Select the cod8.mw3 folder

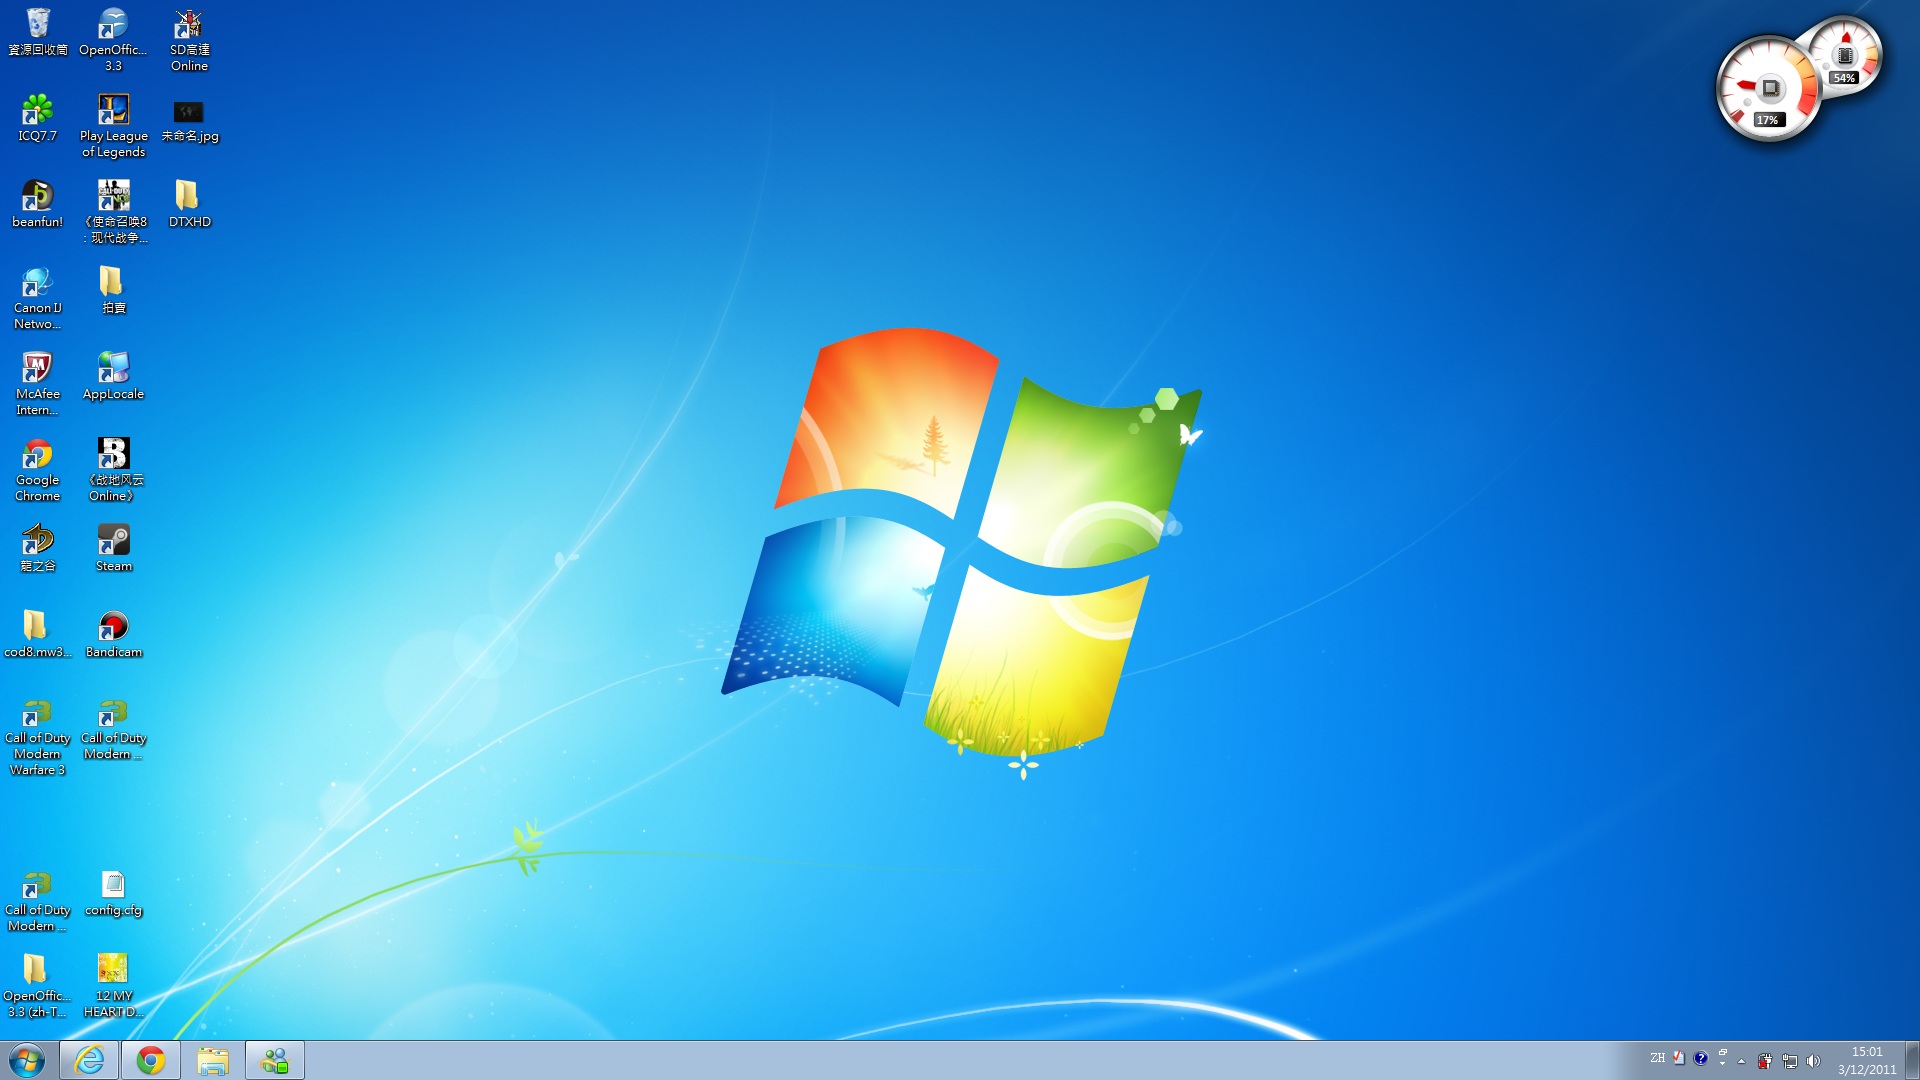pyautogui.click(x=38, y=634)
